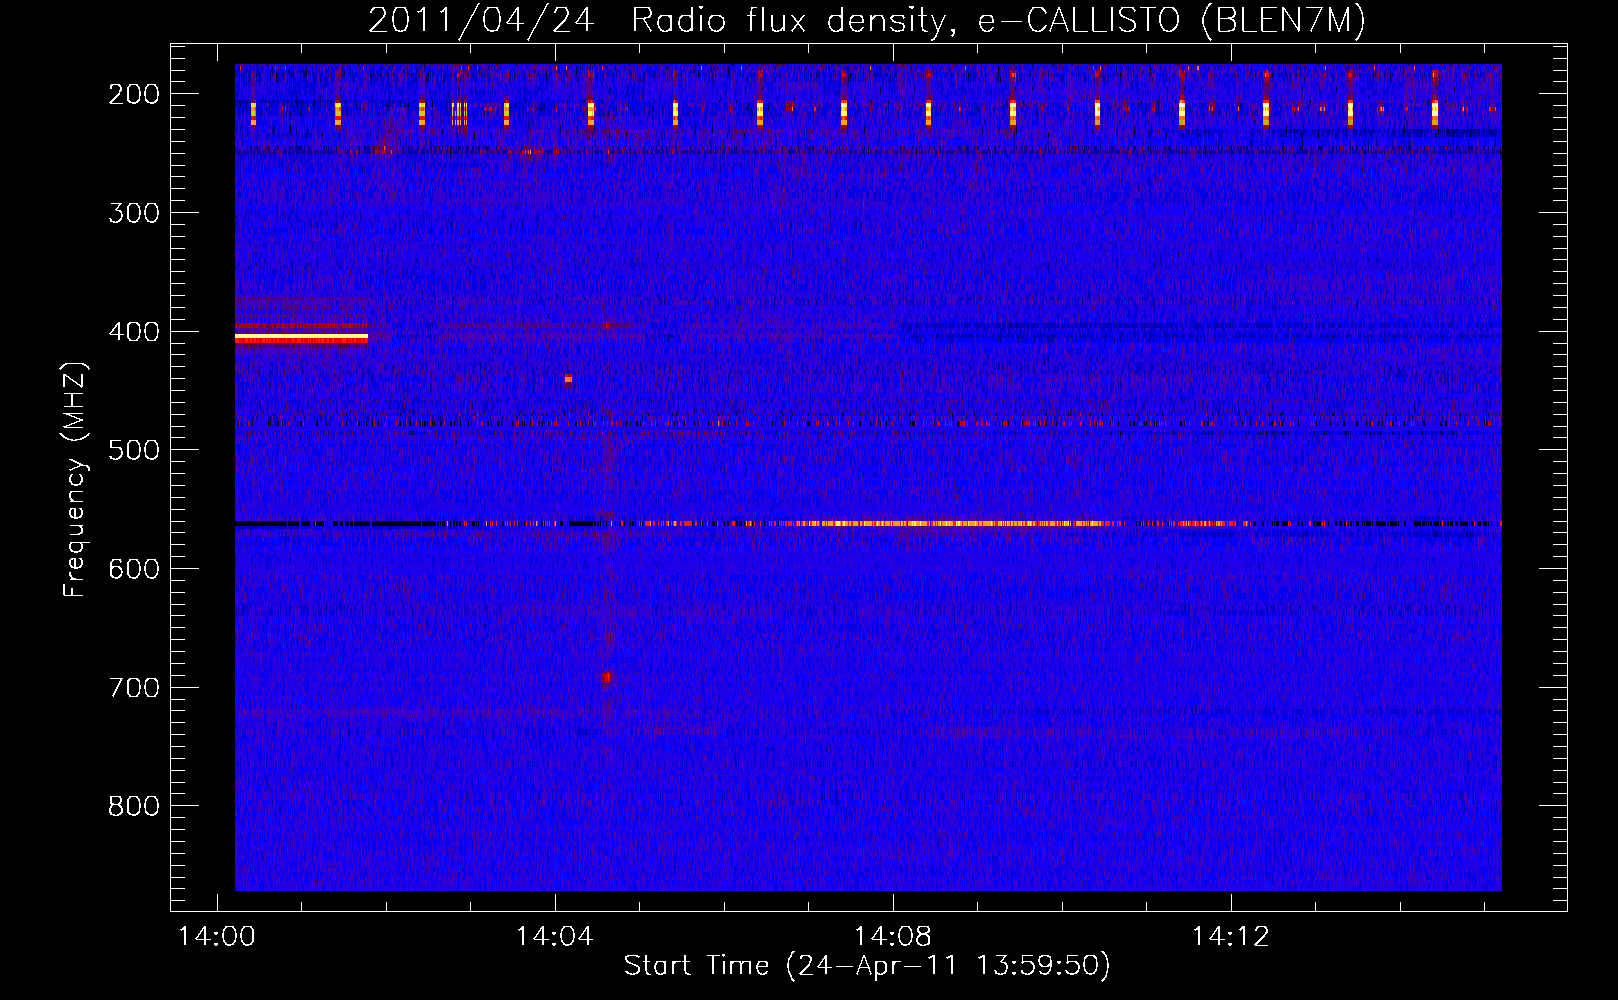Select the '500' frequency axis label

[133, 450]
